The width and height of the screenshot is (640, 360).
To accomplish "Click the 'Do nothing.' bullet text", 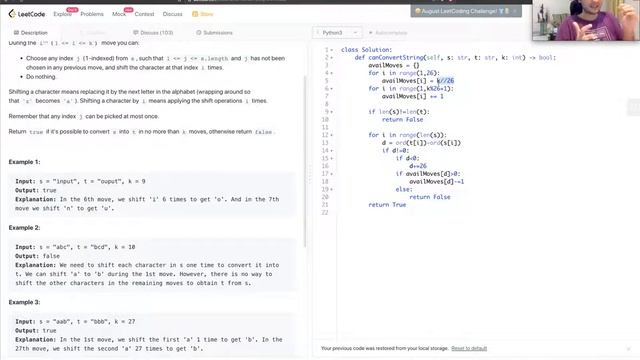I will (x=41, y=77).
